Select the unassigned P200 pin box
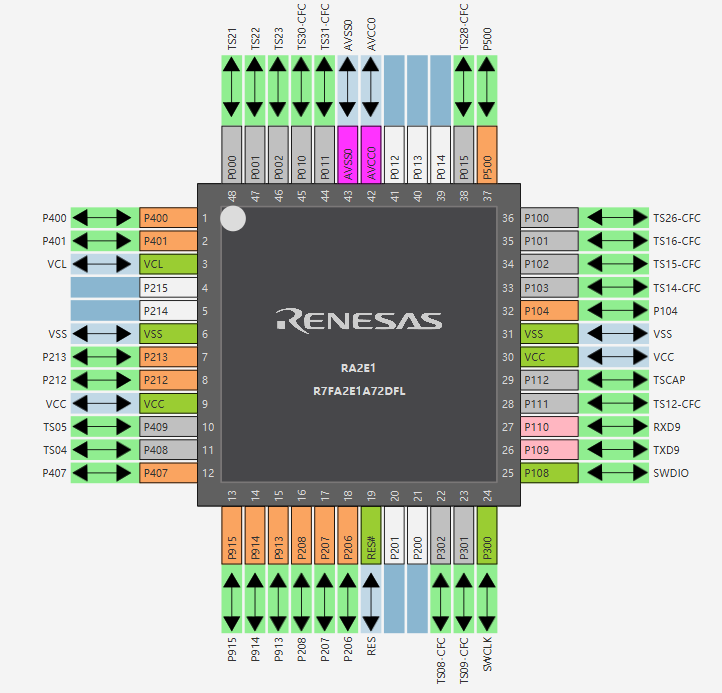The height and width of the screenshot is (693, 722). pyautogui.click(x=417, y=536)
